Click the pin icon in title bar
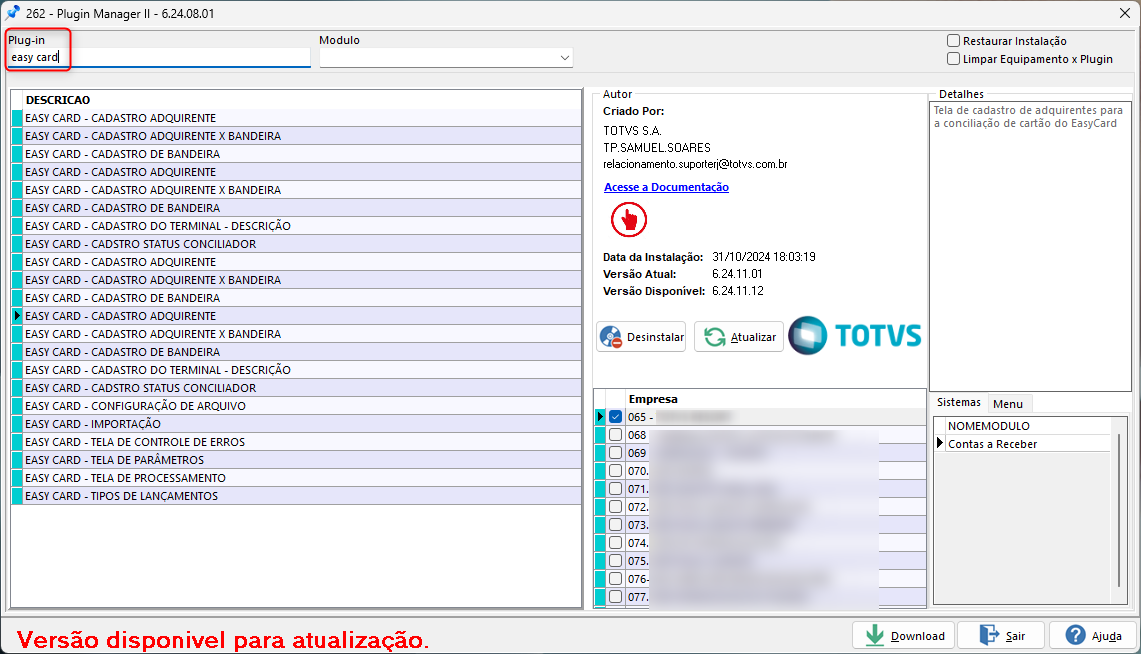The width and height of the screenshot is (1141, 654). click(12, 13)
